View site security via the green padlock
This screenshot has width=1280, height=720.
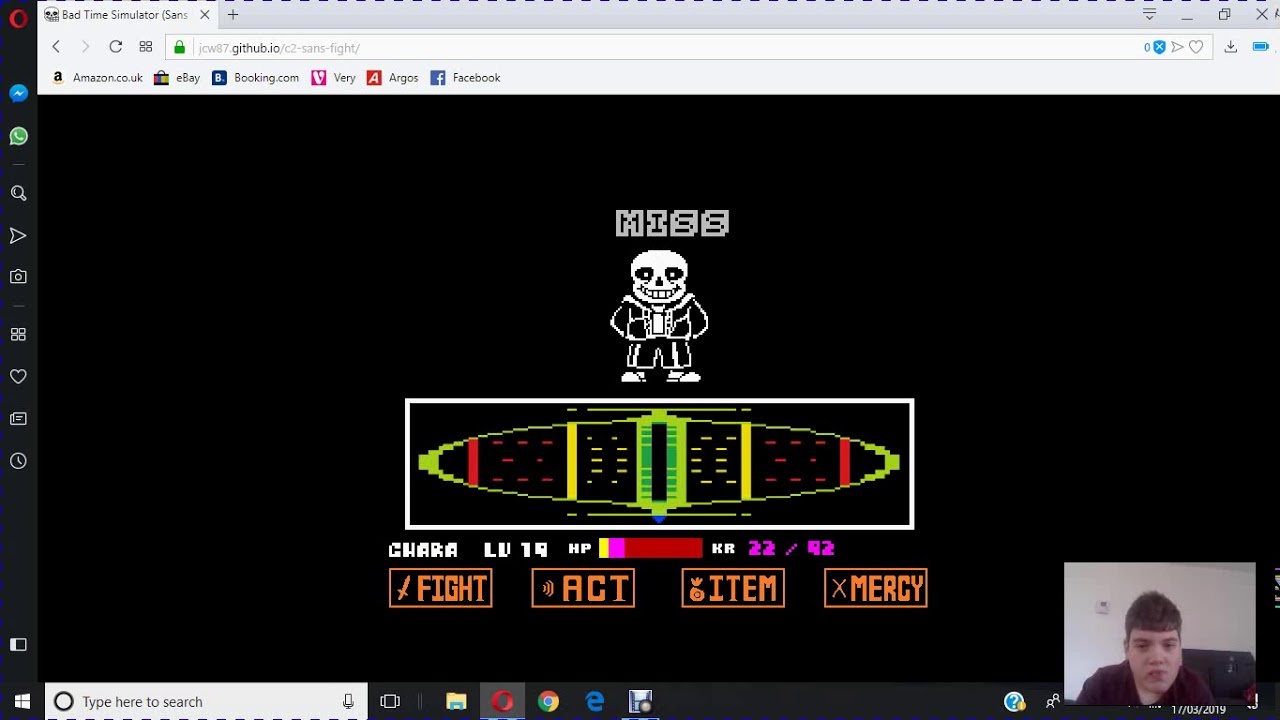[x=180, y=47]
